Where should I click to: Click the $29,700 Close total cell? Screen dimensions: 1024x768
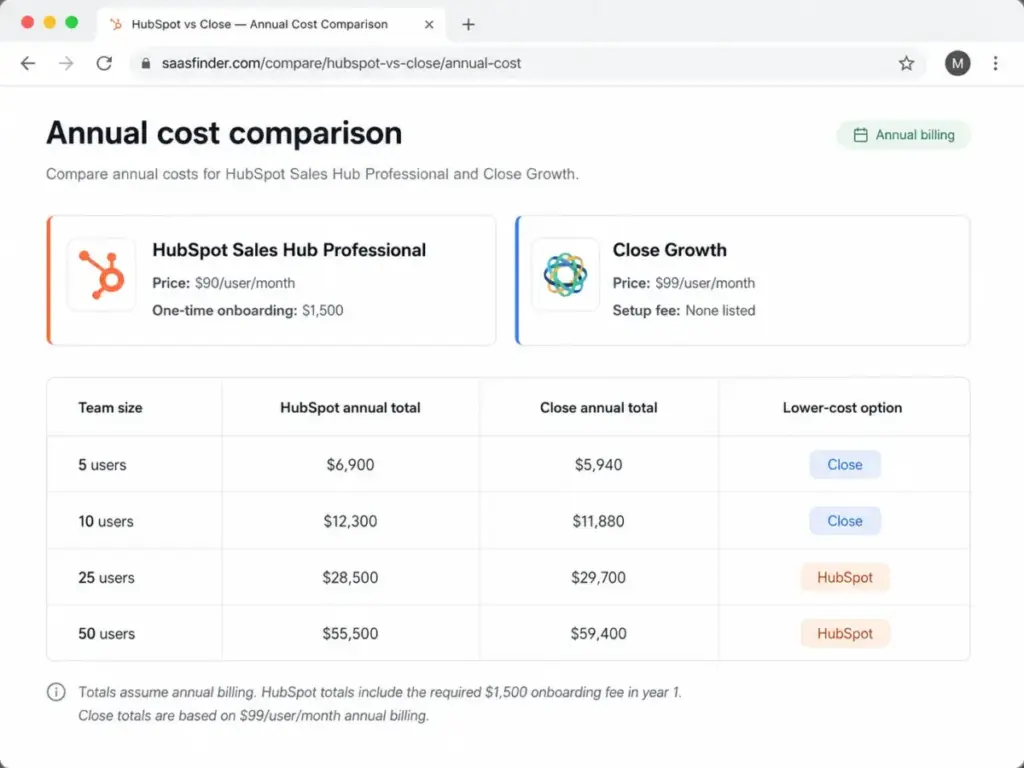[598, 577]
